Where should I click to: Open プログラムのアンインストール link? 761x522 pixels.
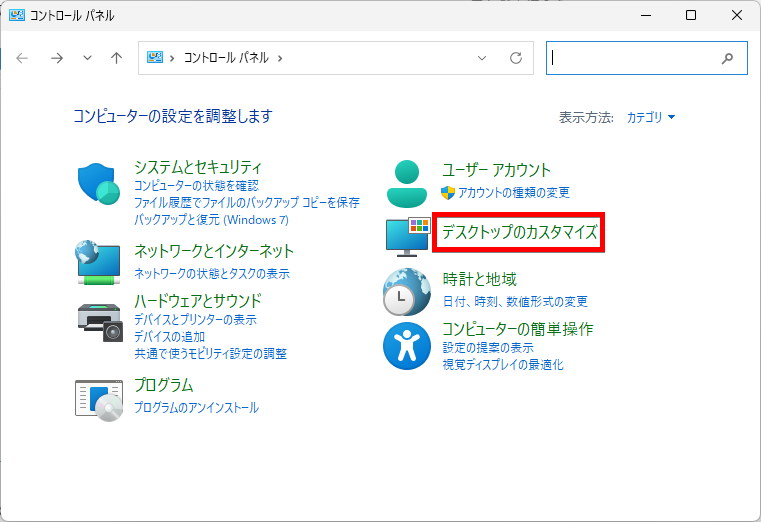pos(197,408)
